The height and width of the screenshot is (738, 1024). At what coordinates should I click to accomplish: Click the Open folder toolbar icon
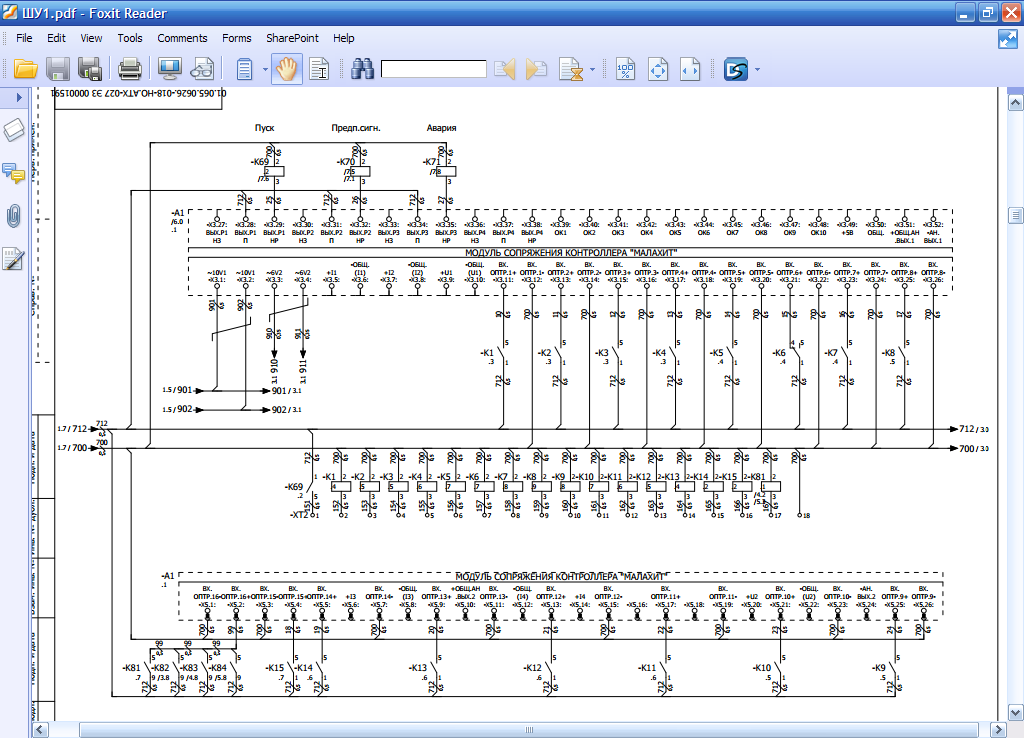point(26,69)
